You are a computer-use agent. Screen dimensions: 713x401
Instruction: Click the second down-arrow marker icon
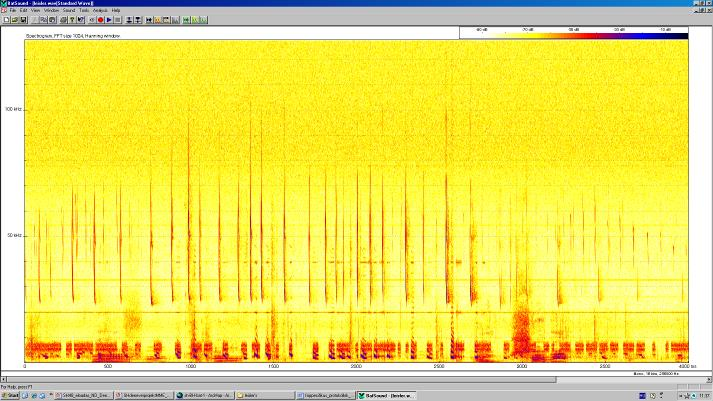tap(138, 20)
